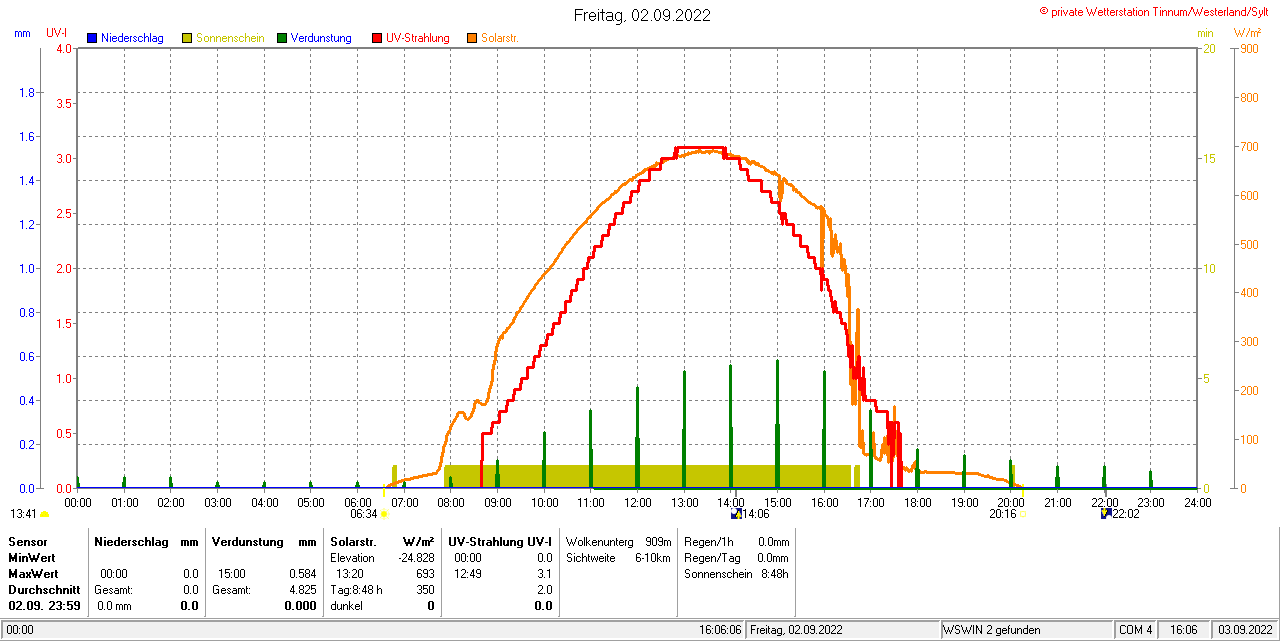The image size is (1280, 641).
Task: Click the yellow Sonnenschein legend swatch
Action: click(x=187, y=38)
